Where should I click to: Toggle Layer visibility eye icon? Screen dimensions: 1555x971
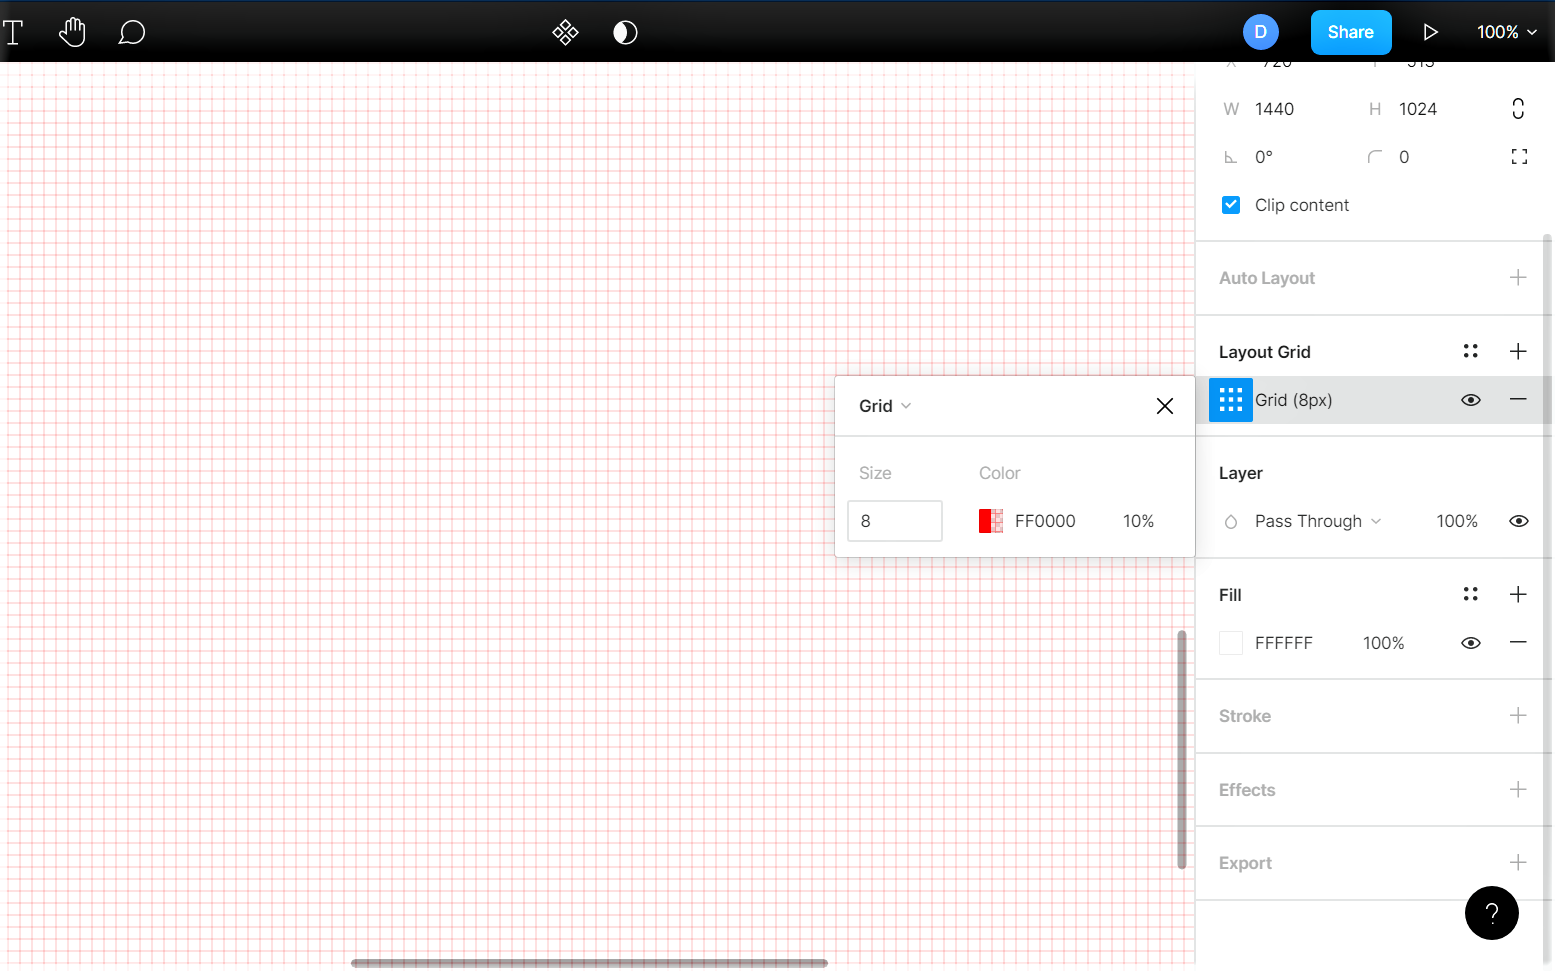click(1518, 521)
